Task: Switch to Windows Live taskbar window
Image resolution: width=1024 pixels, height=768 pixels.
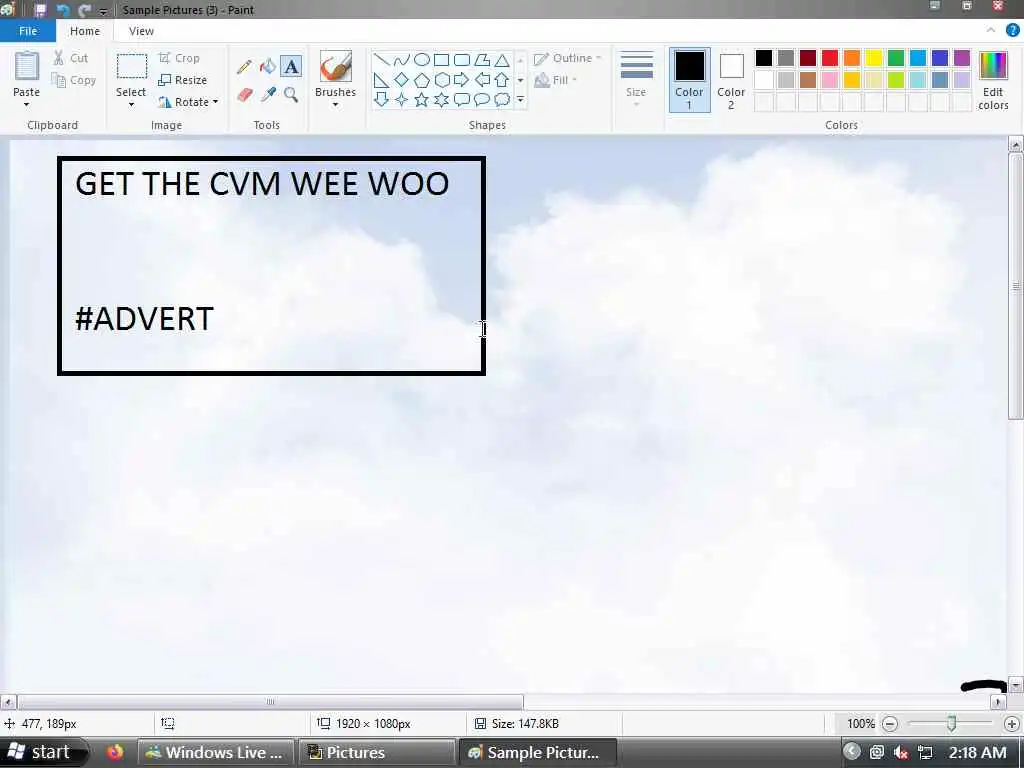Action: click(x=216, y=752)
